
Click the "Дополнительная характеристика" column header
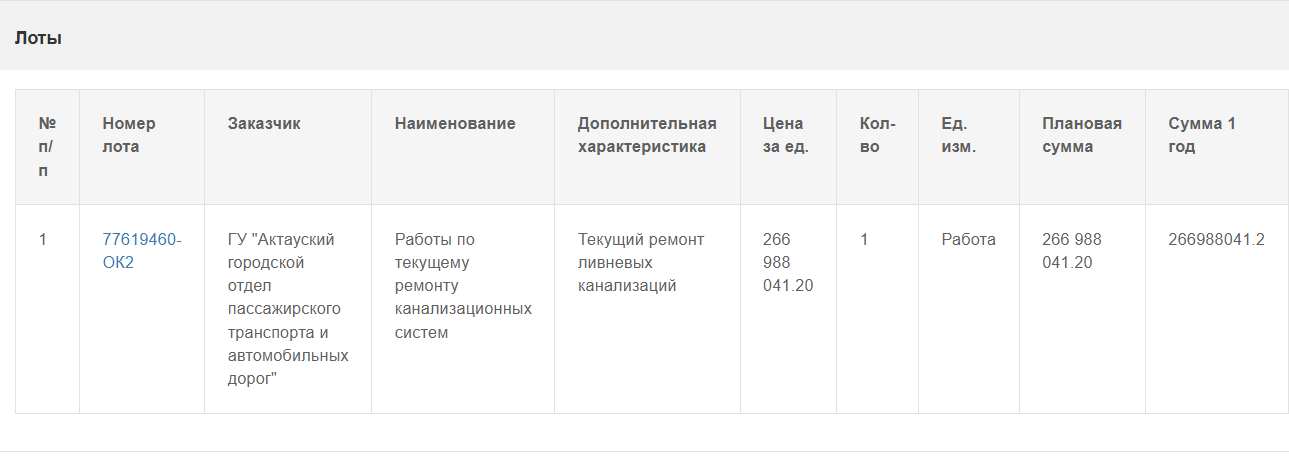click(x=646, y=135)
